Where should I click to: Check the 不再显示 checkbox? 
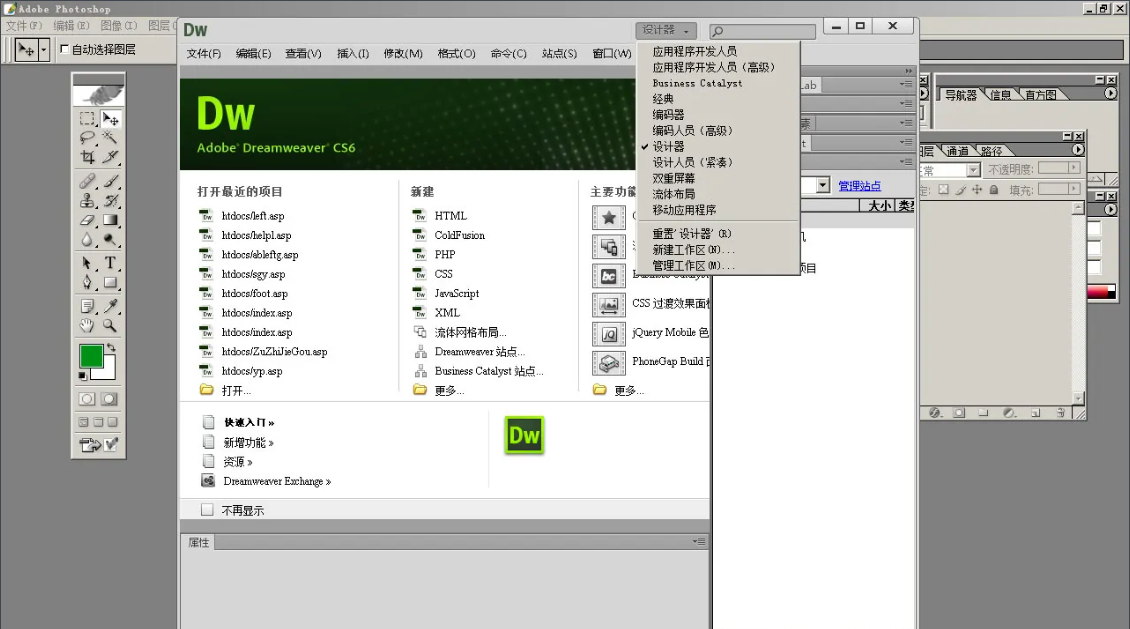[207, 510]
